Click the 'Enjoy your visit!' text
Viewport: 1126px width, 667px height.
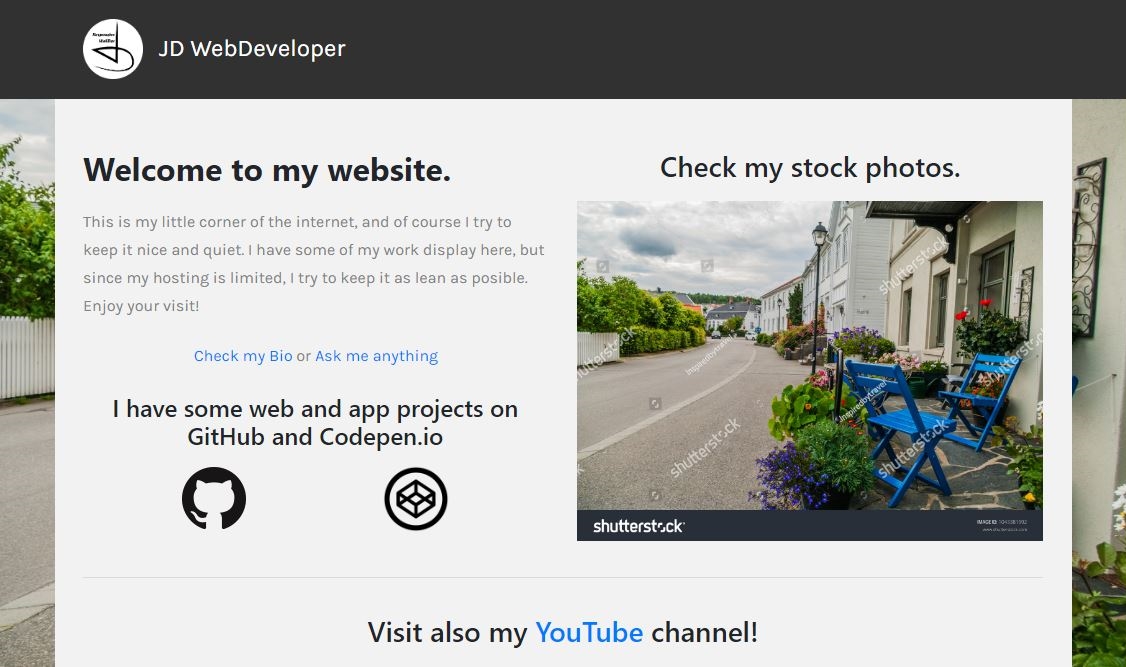coord(141,306)
